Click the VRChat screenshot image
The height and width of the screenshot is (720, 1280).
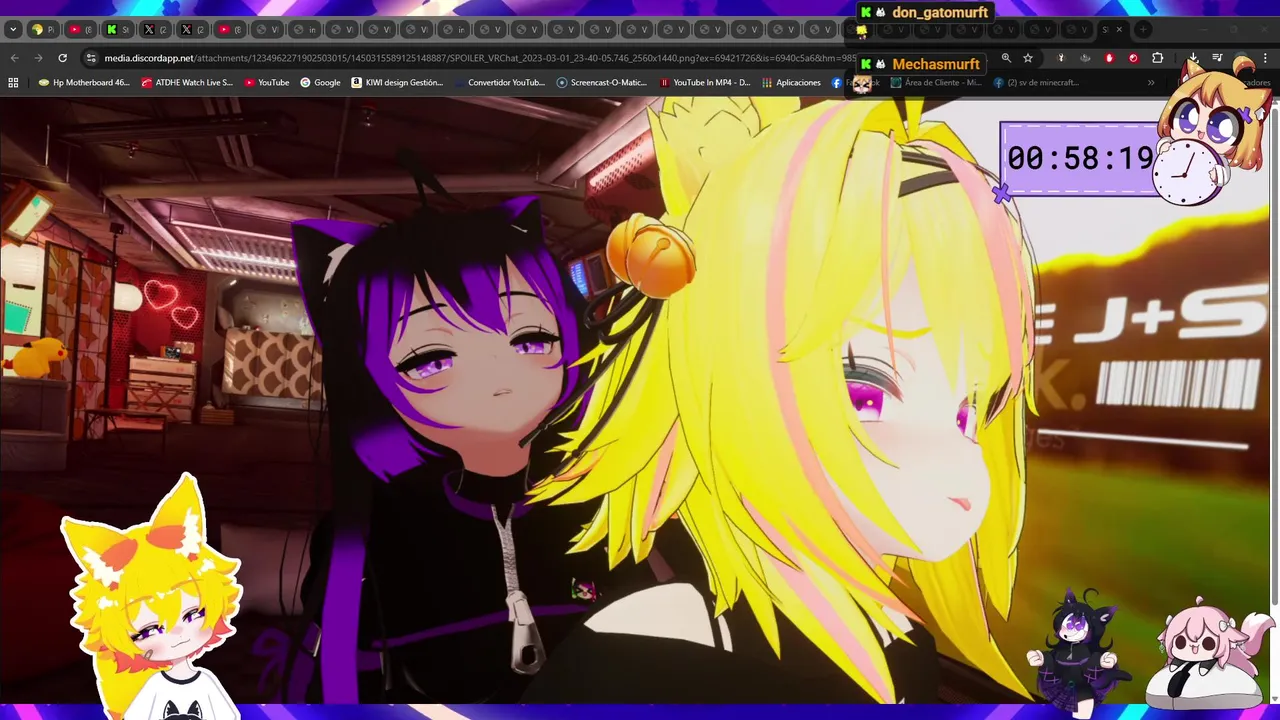pyautogui.click(x=635, y=400)
